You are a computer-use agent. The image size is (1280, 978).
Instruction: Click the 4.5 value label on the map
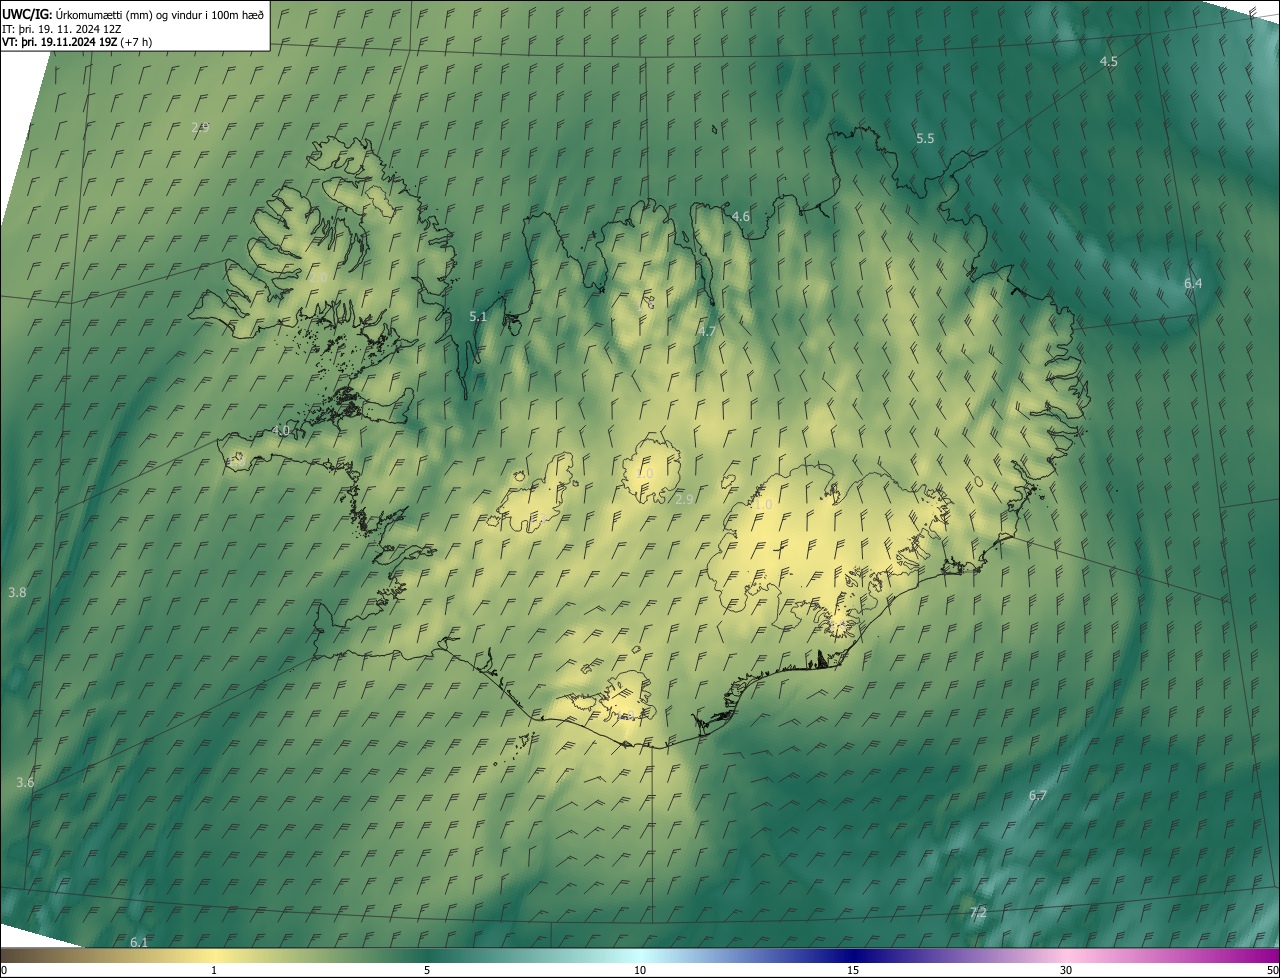tap(1108, 62)
